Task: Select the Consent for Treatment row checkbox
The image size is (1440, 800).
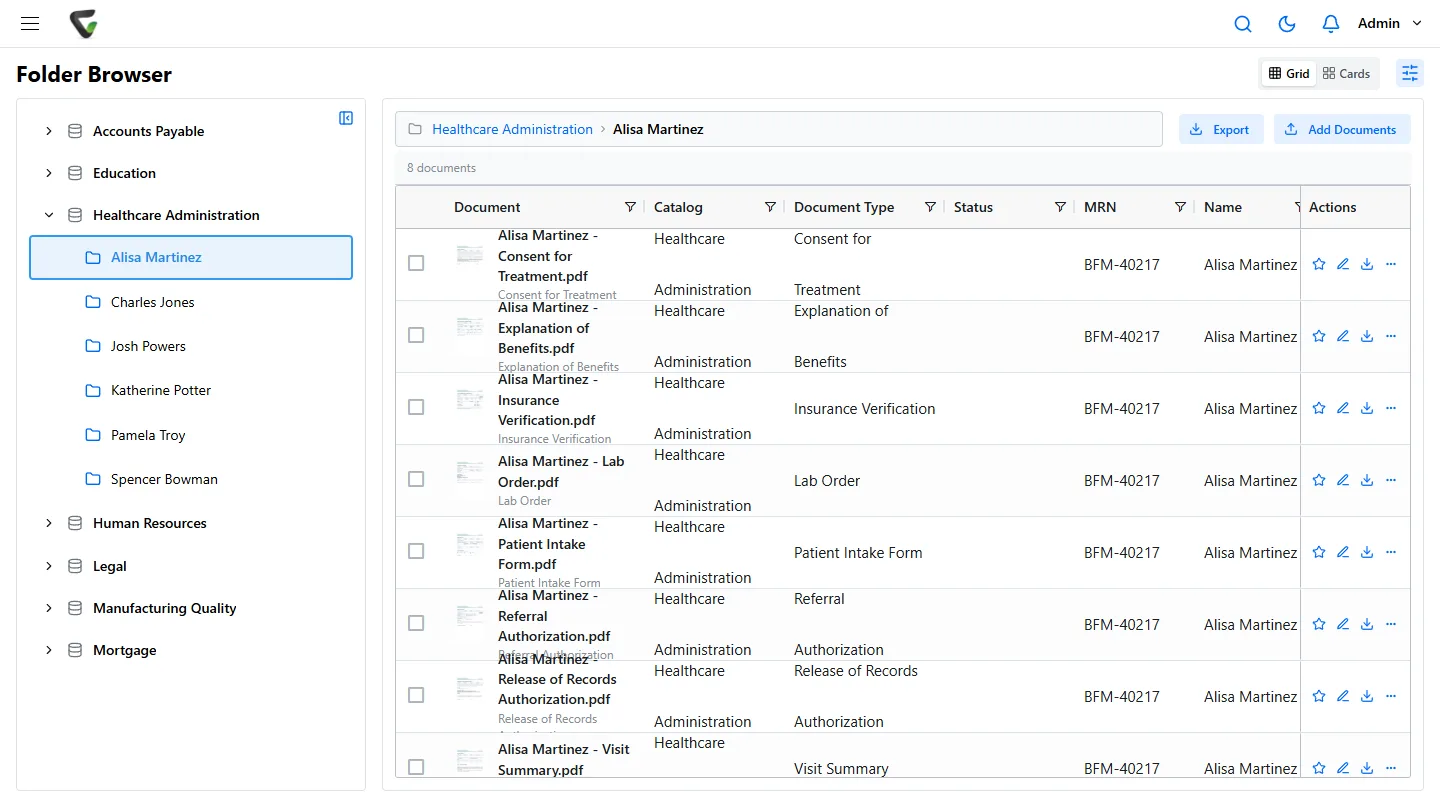Action: click(x=416, y=263)
